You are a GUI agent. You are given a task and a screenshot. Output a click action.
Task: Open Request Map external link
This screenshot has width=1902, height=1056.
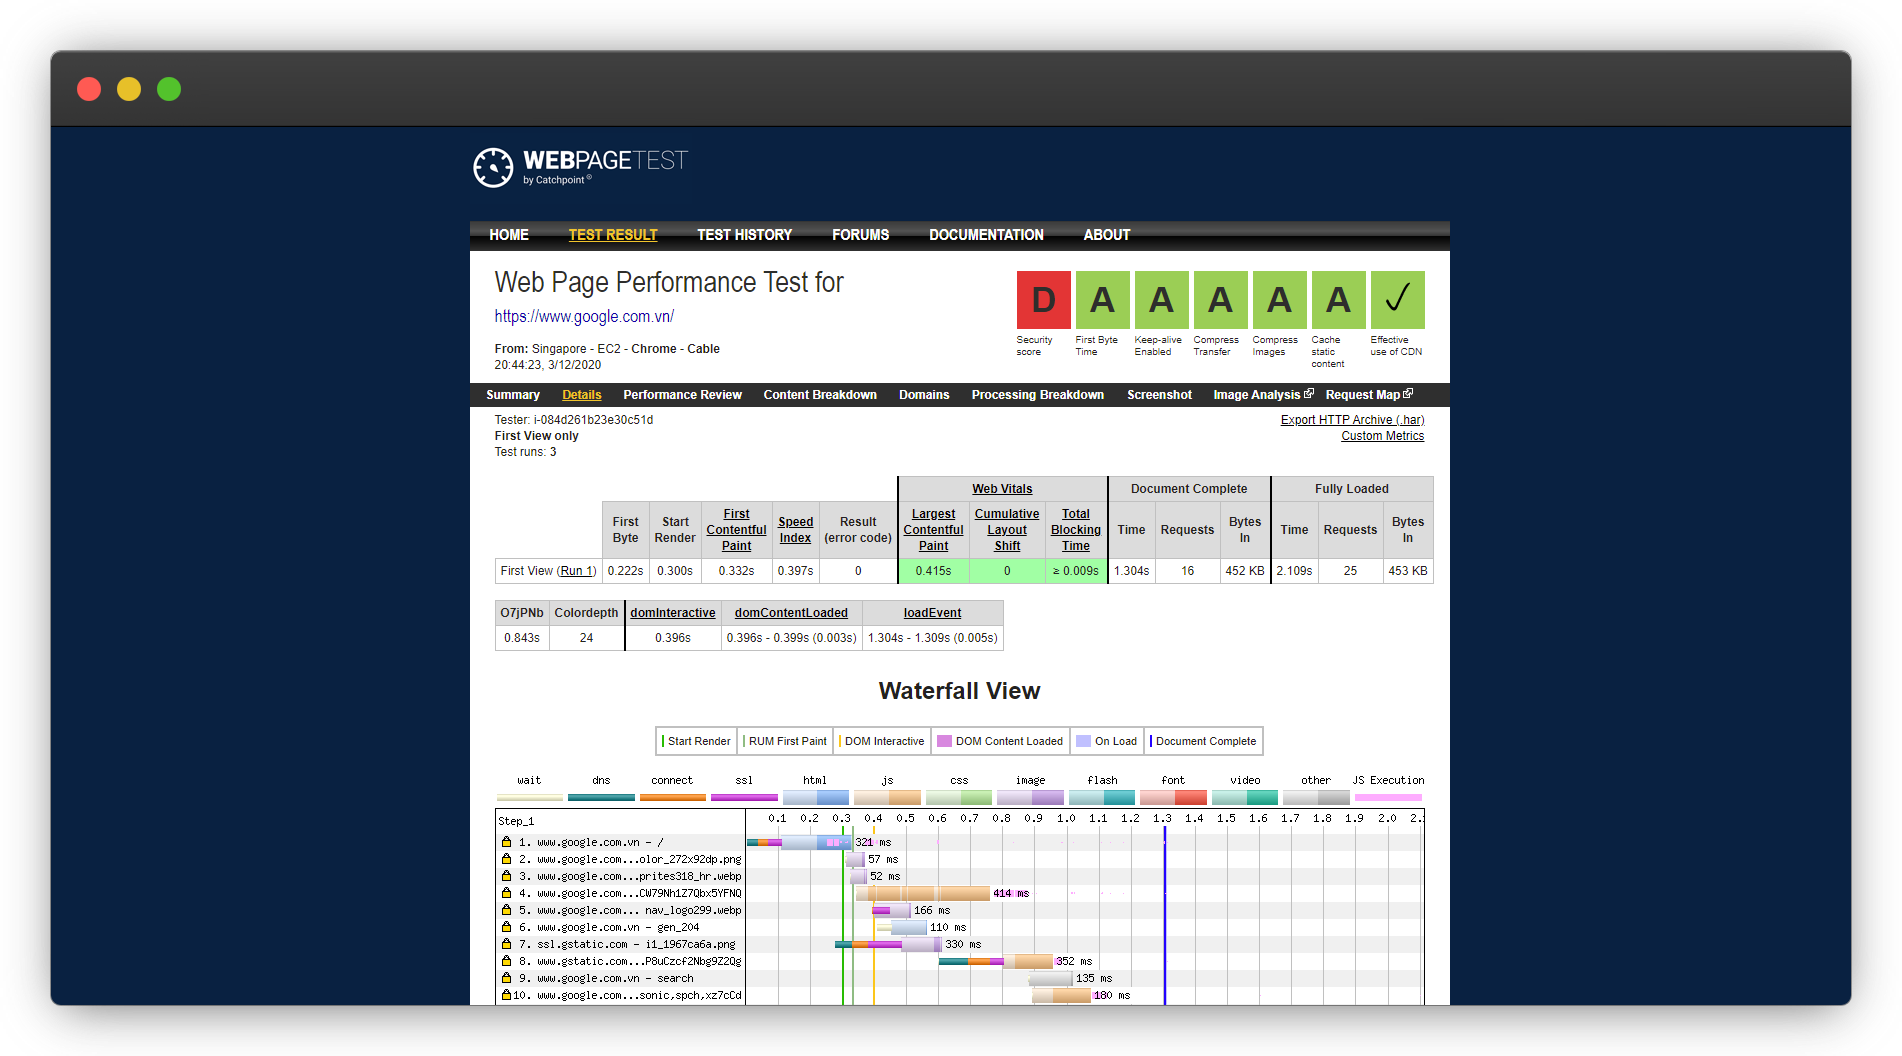tap(1369, 395)
